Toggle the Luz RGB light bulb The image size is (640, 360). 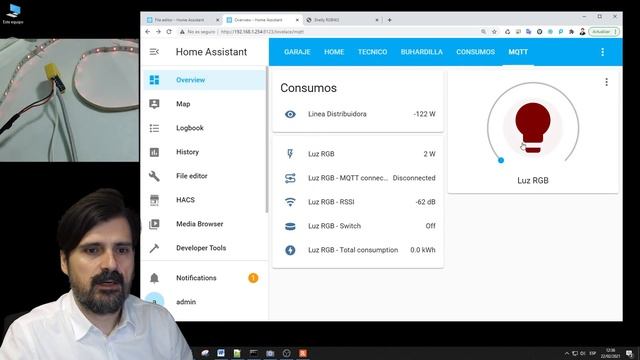[x=533, y=128]
